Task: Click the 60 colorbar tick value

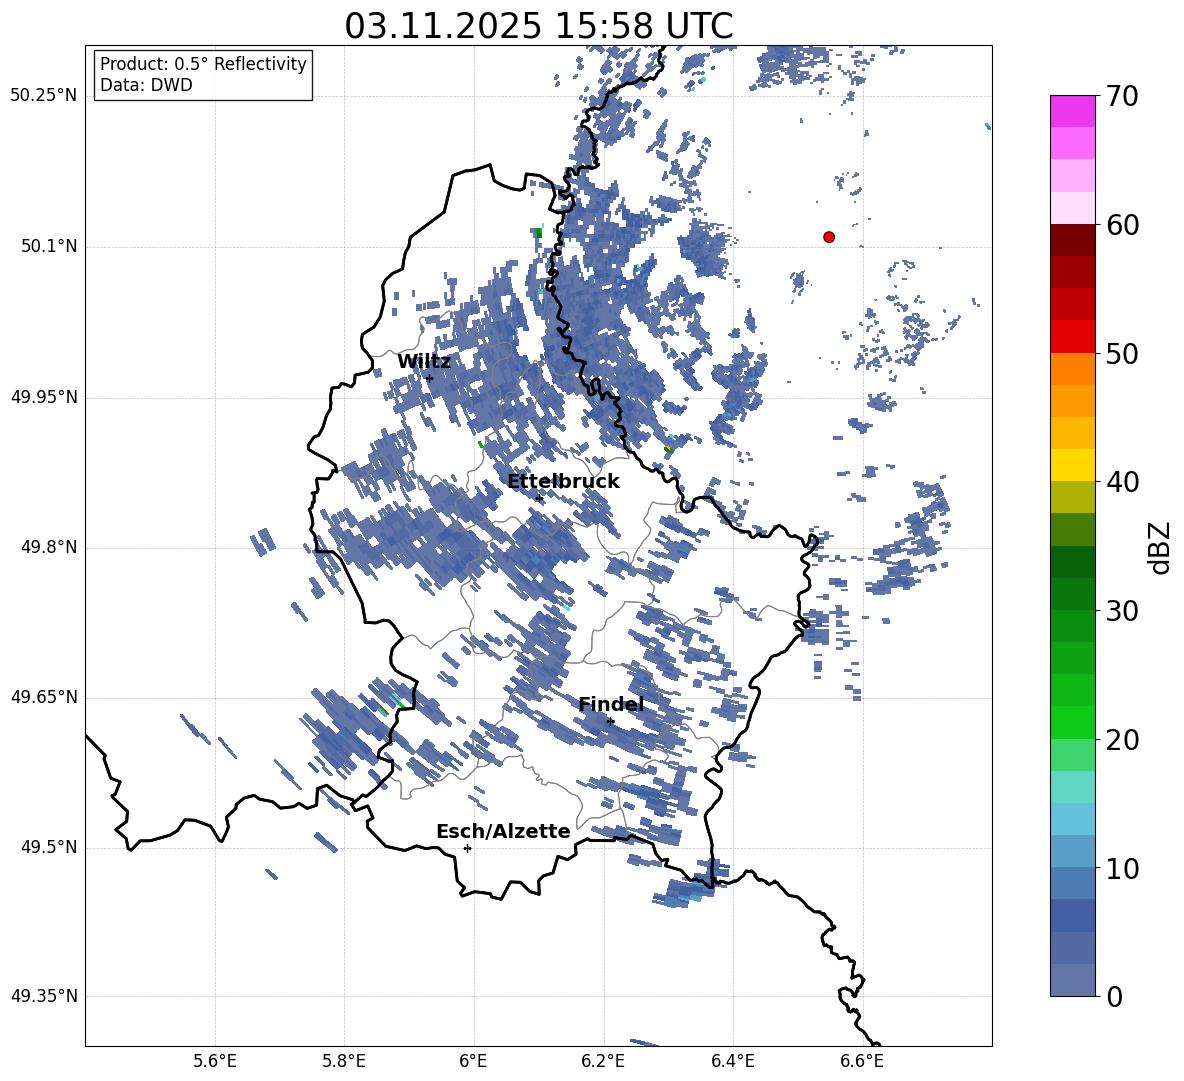Action: 1122,225
